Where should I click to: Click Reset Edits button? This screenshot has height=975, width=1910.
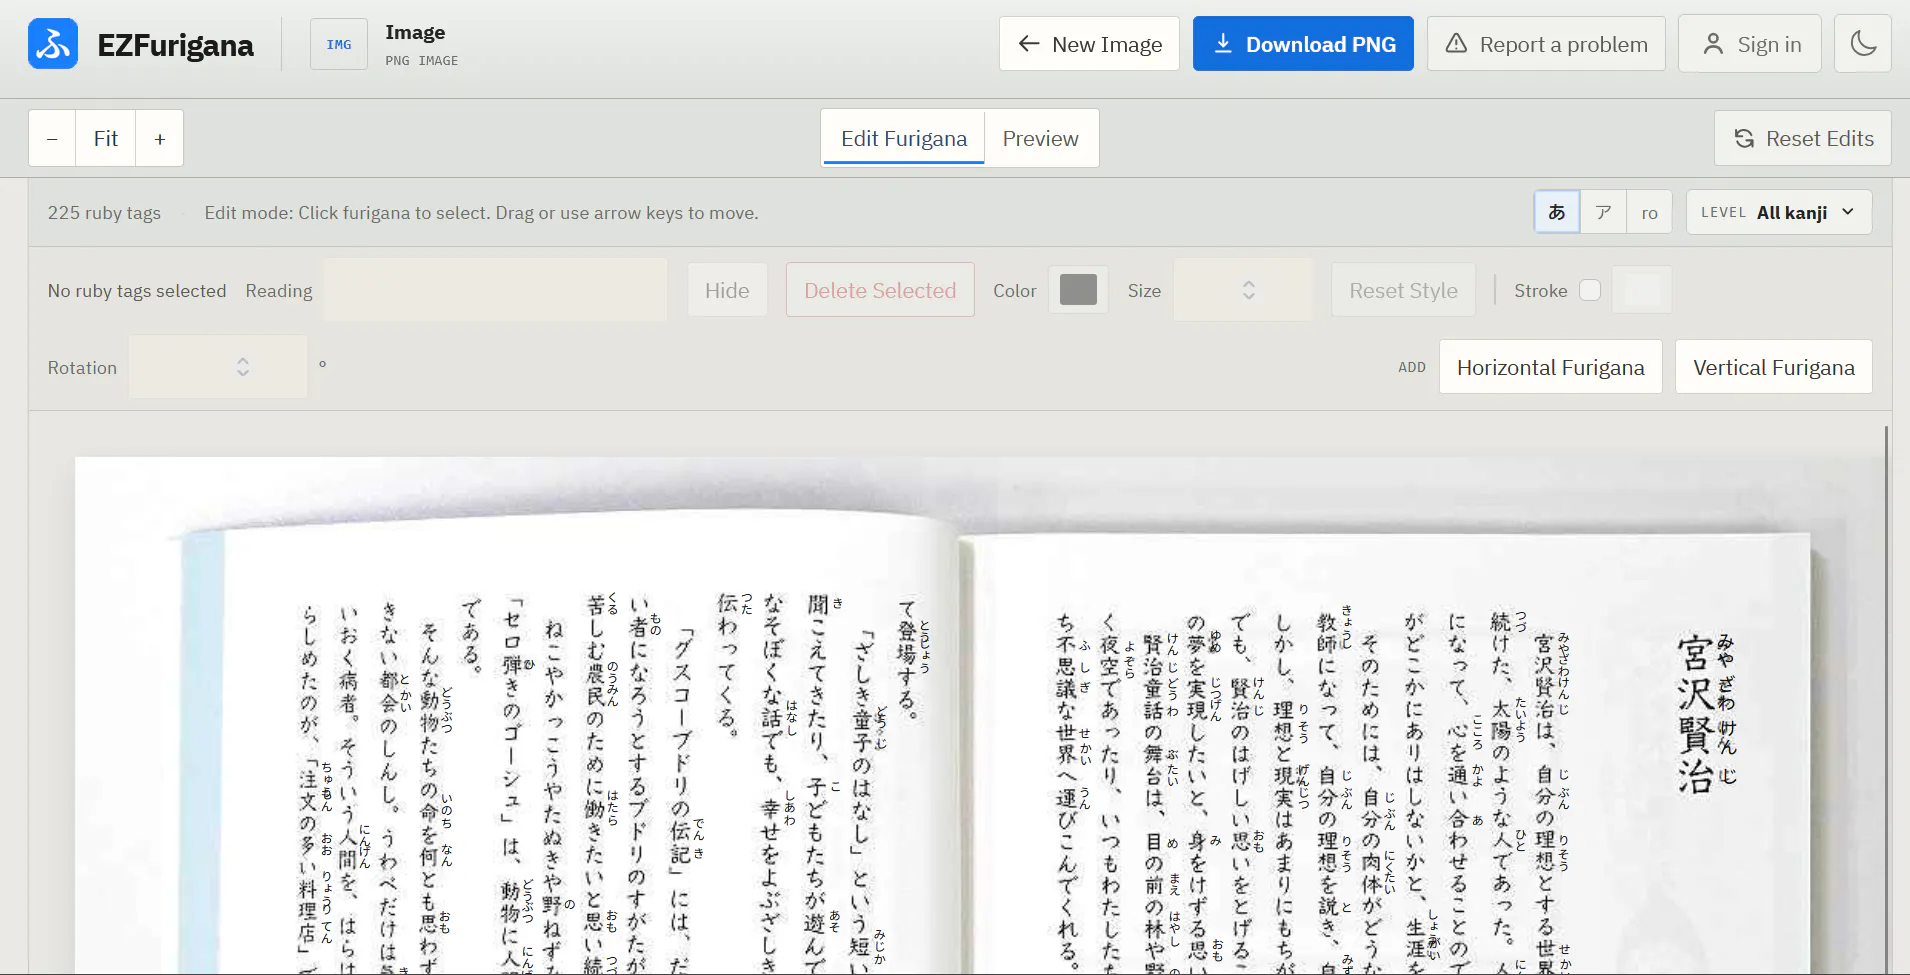click(x=1803, y=139)
